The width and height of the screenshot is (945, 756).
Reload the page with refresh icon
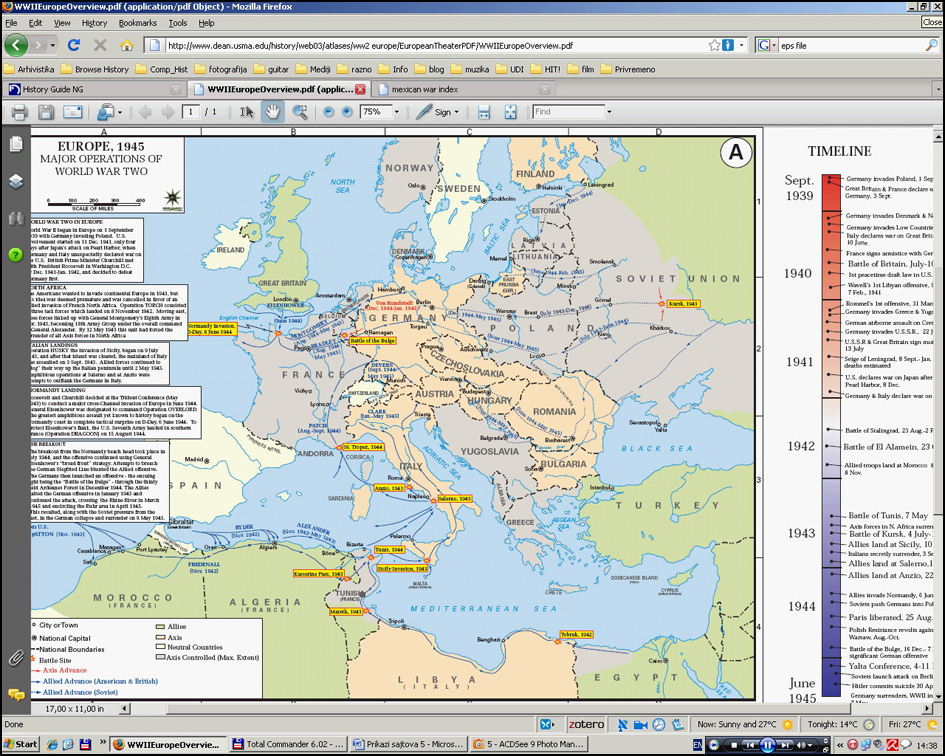pyautogui.click(x=73, y=45)
